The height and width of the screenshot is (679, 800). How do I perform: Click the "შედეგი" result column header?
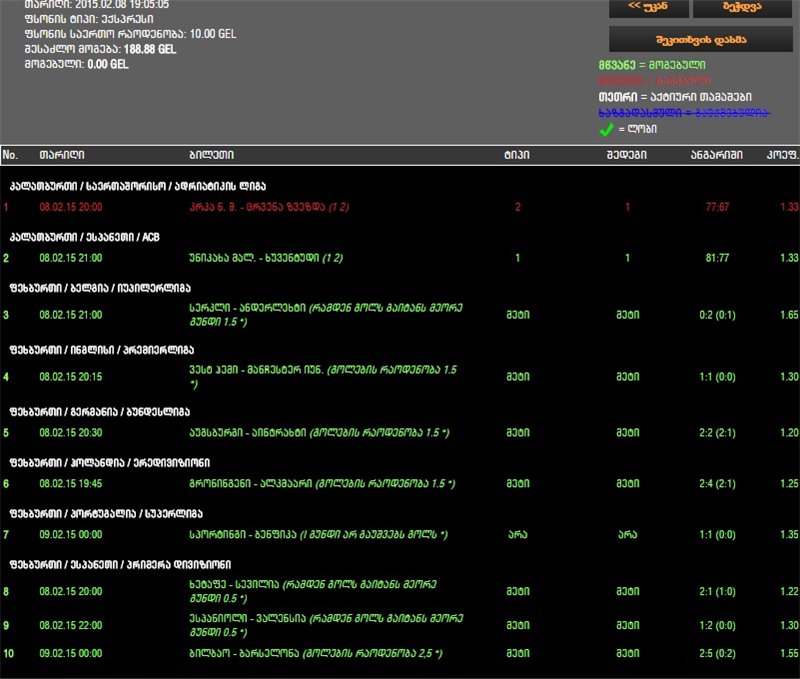[x=627, y=155]
